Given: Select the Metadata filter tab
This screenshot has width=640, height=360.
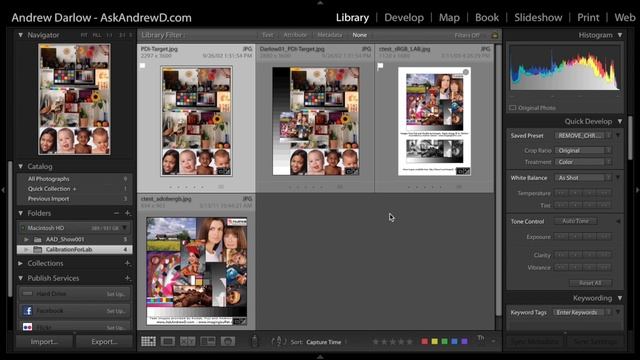Looking at the screenshot, I should 329,35.
